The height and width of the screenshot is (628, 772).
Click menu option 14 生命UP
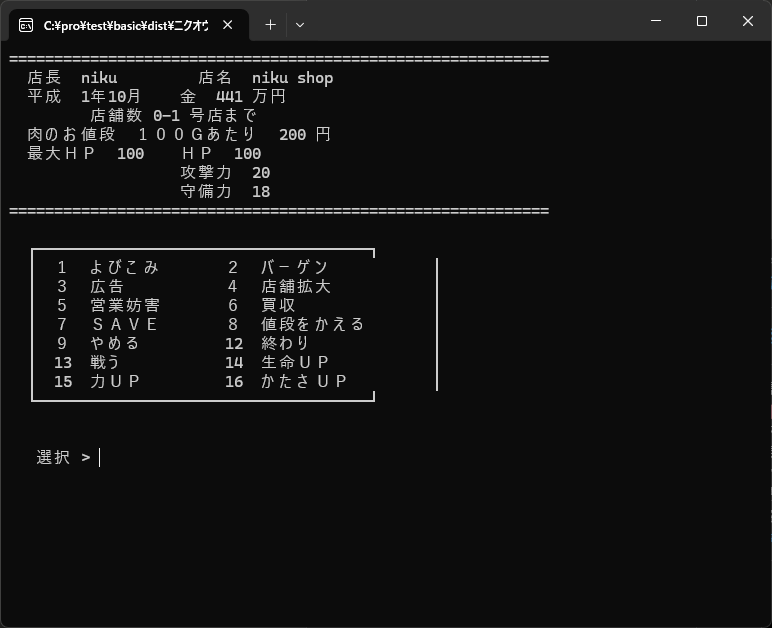[277, 362]
